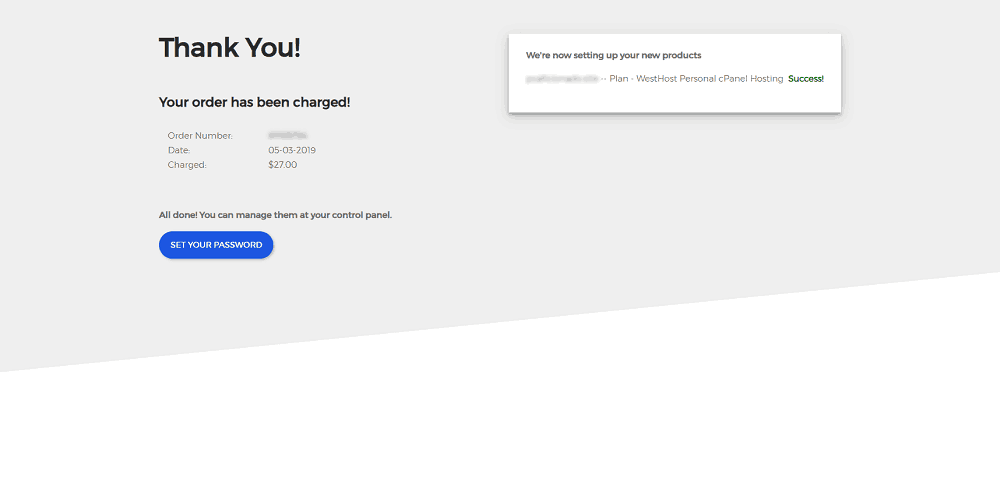
Task: Click 'We're now setting up your new products' title
Action: pyautogui.click(x=614, y=55)
